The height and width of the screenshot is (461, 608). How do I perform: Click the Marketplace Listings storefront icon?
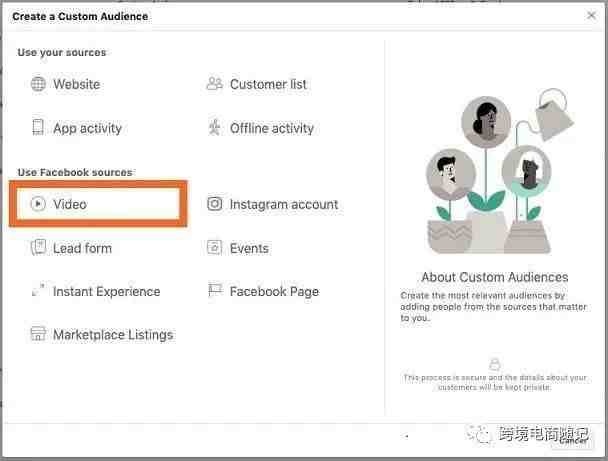pyautogui.click(x=38, y=334)
